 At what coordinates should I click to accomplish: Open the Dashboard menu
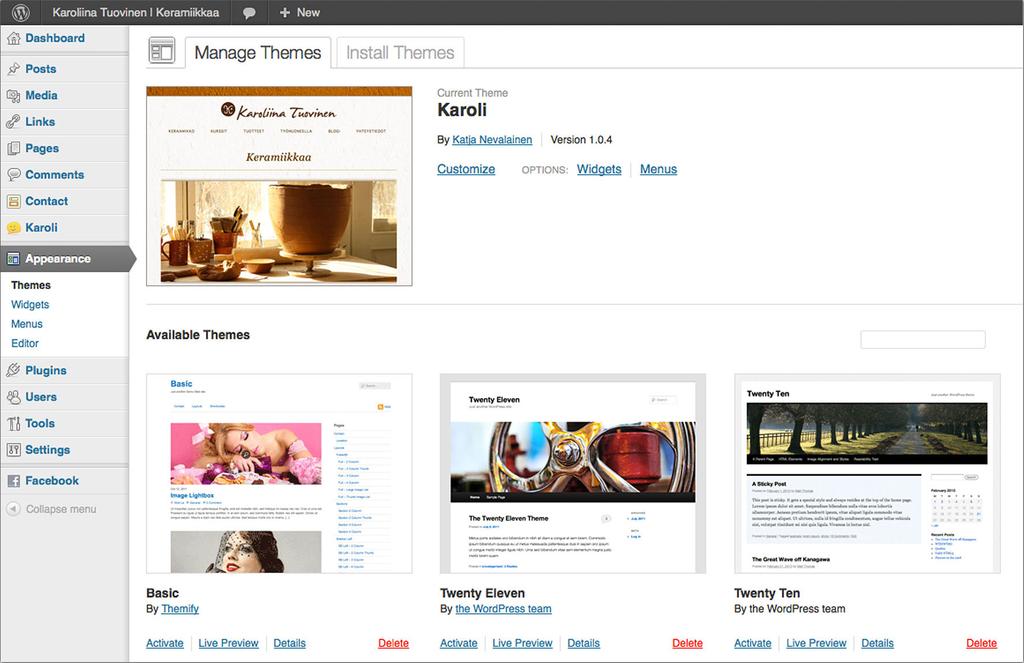[x=55, y=39]
